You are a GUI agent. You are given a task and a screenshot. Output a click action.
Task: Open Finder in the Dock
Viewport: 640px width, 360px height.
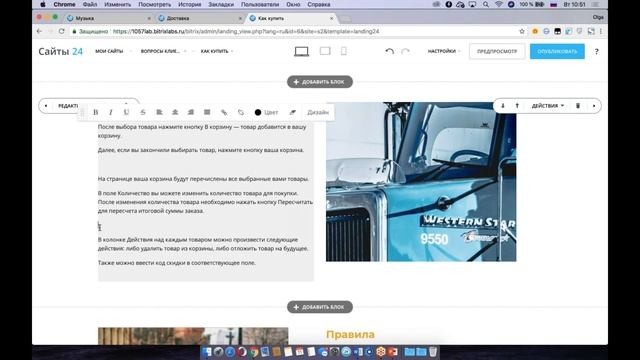(207, 352)
